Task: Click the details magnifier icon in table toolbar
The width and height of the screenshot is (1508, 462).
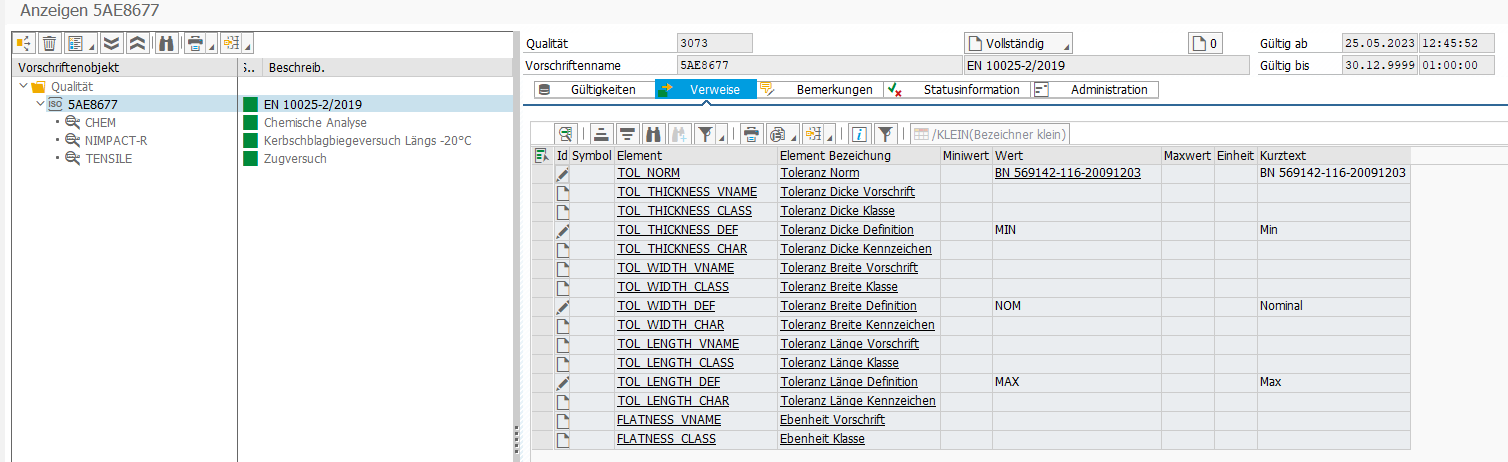Action: tap(567, 134)
